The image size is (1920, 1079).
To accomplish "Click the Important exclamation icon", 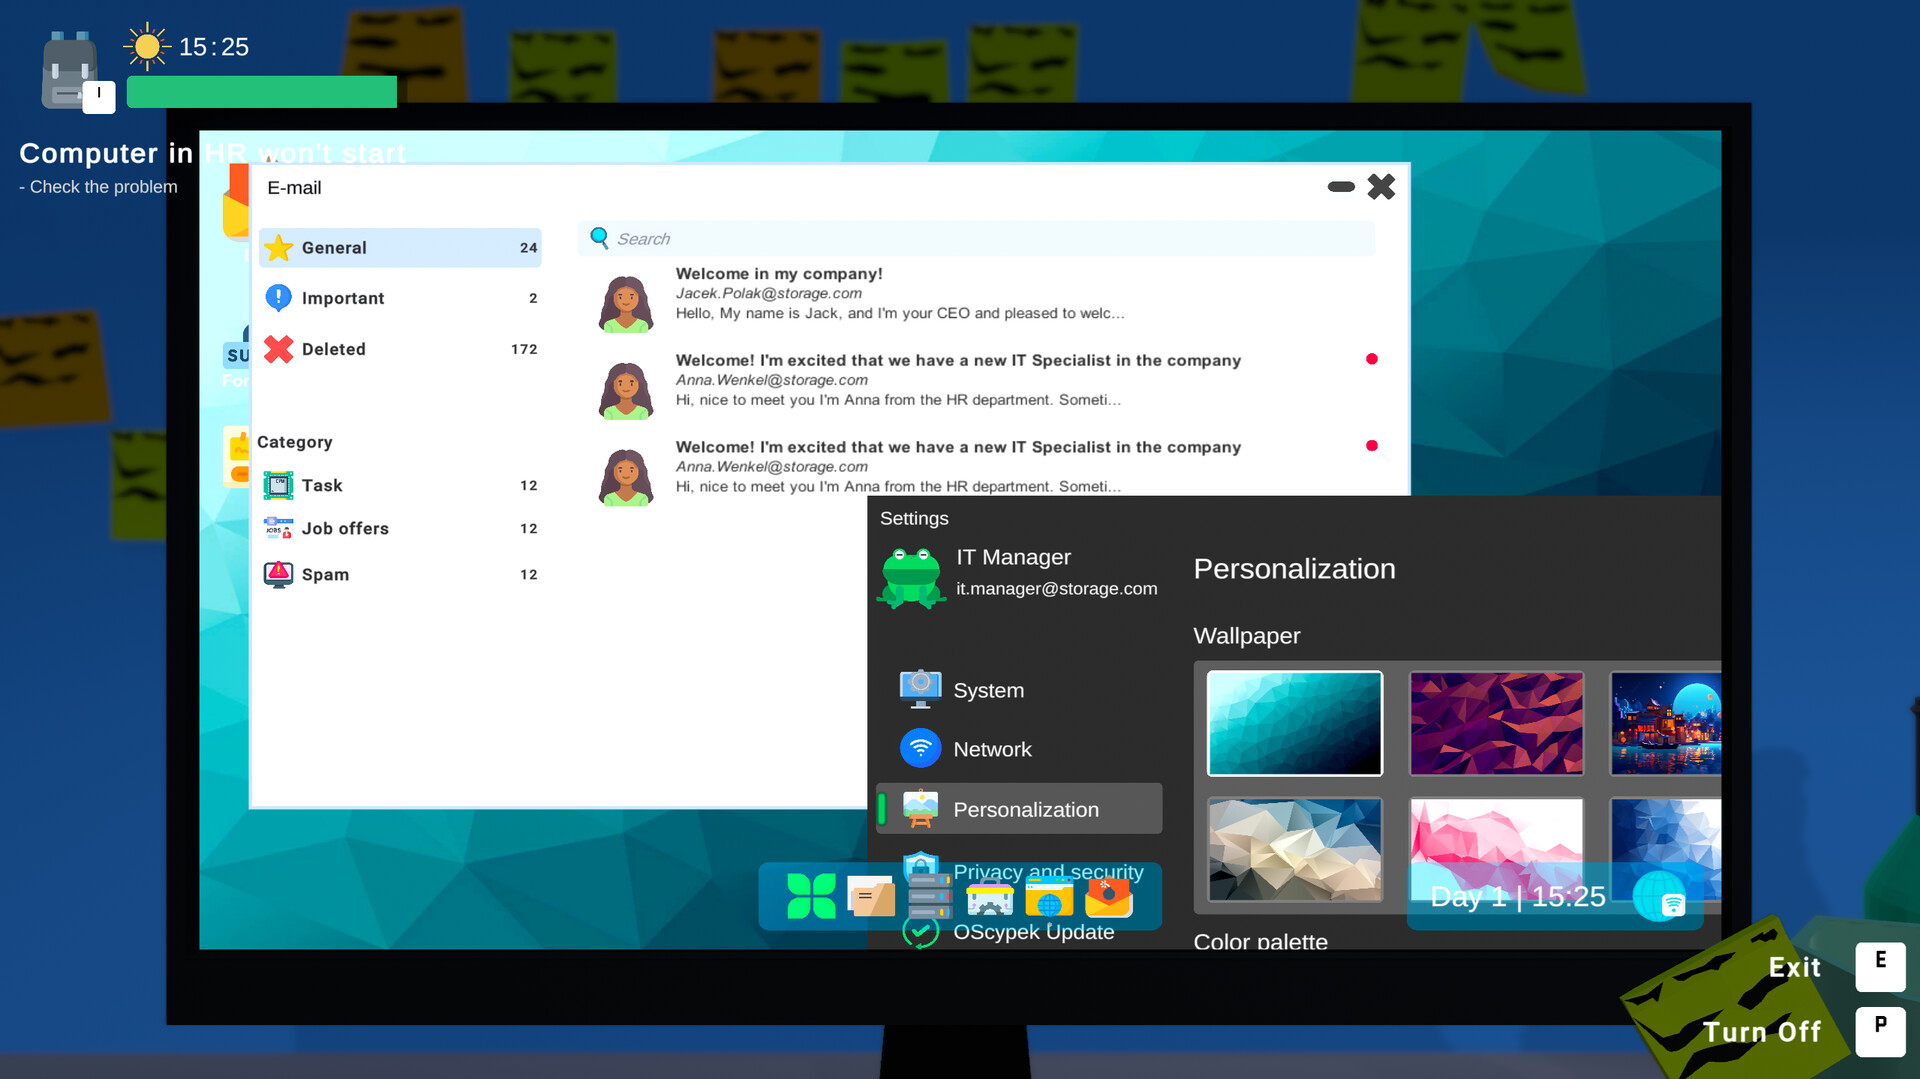I will pos(278,298).
